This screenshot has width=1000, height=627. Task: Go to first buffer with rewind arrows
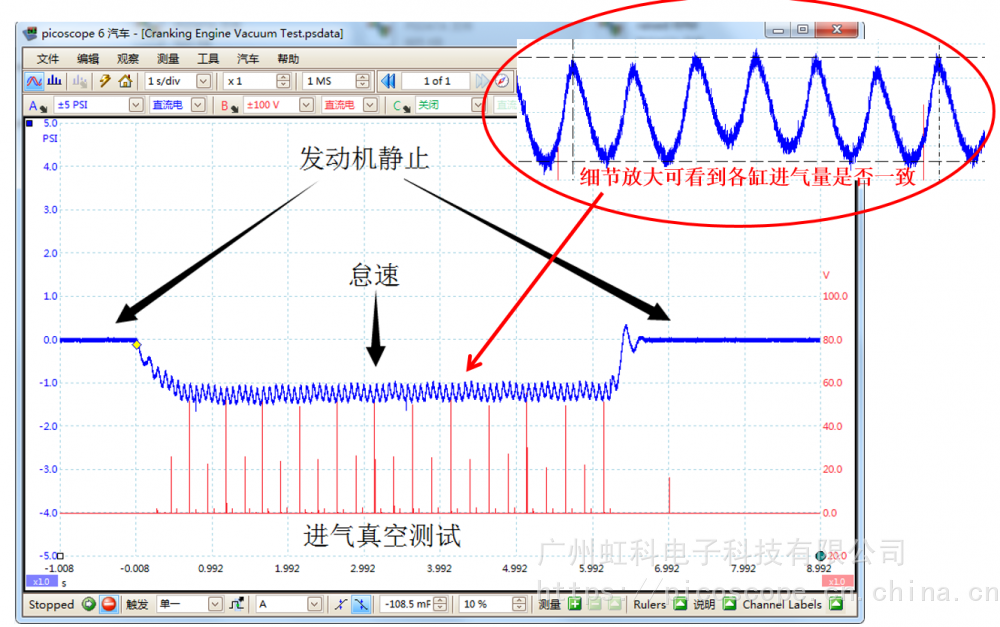pyautogui.click(x=388, y=81)
